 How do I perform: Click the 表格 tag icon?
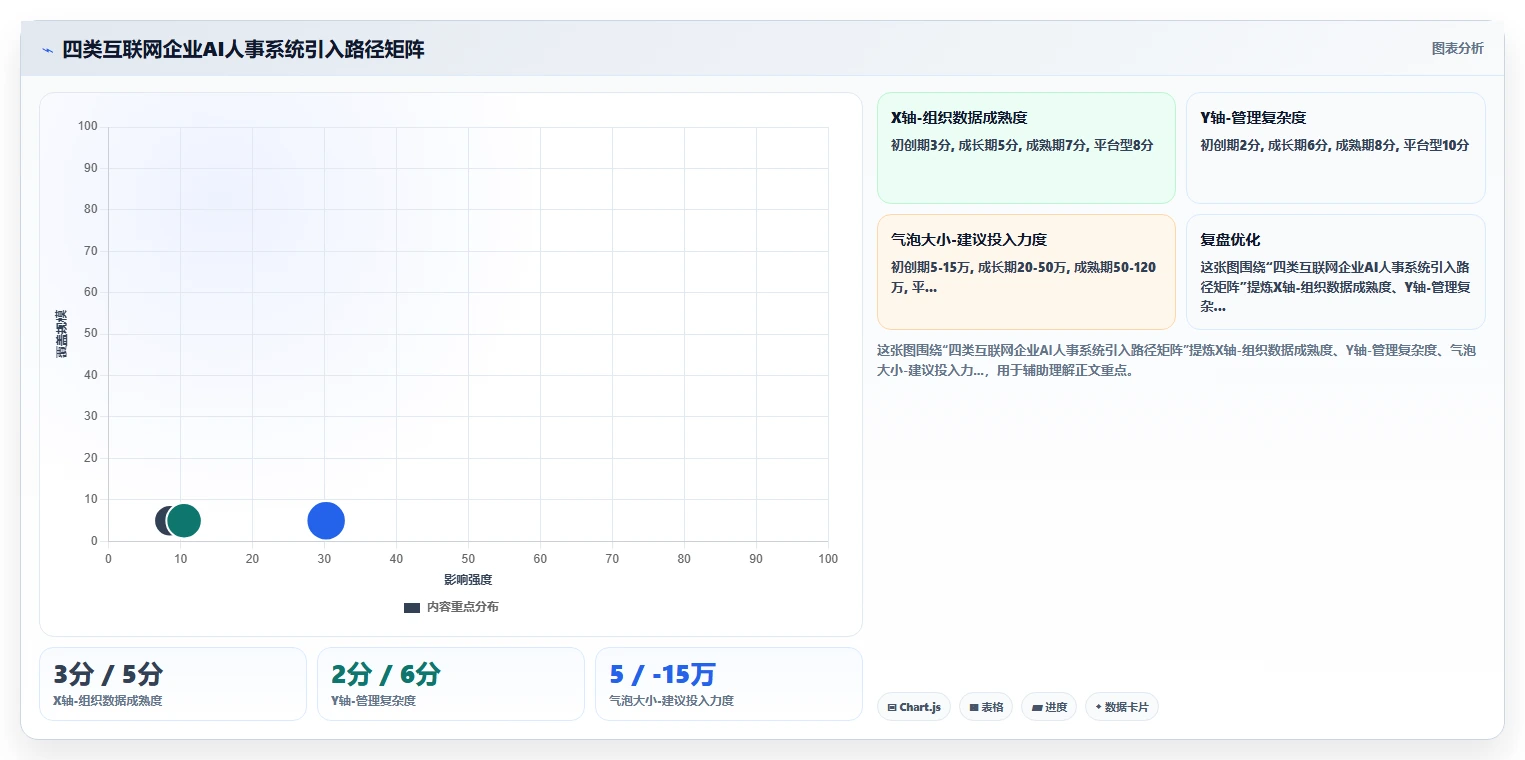pos(974,708)
